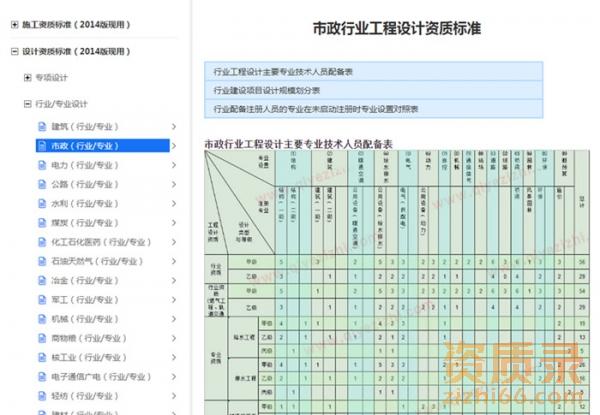Click the arrow chevron next to 机械（行业/专业）
The height and width of the screenshot is (415, 600).
[174, 320]
